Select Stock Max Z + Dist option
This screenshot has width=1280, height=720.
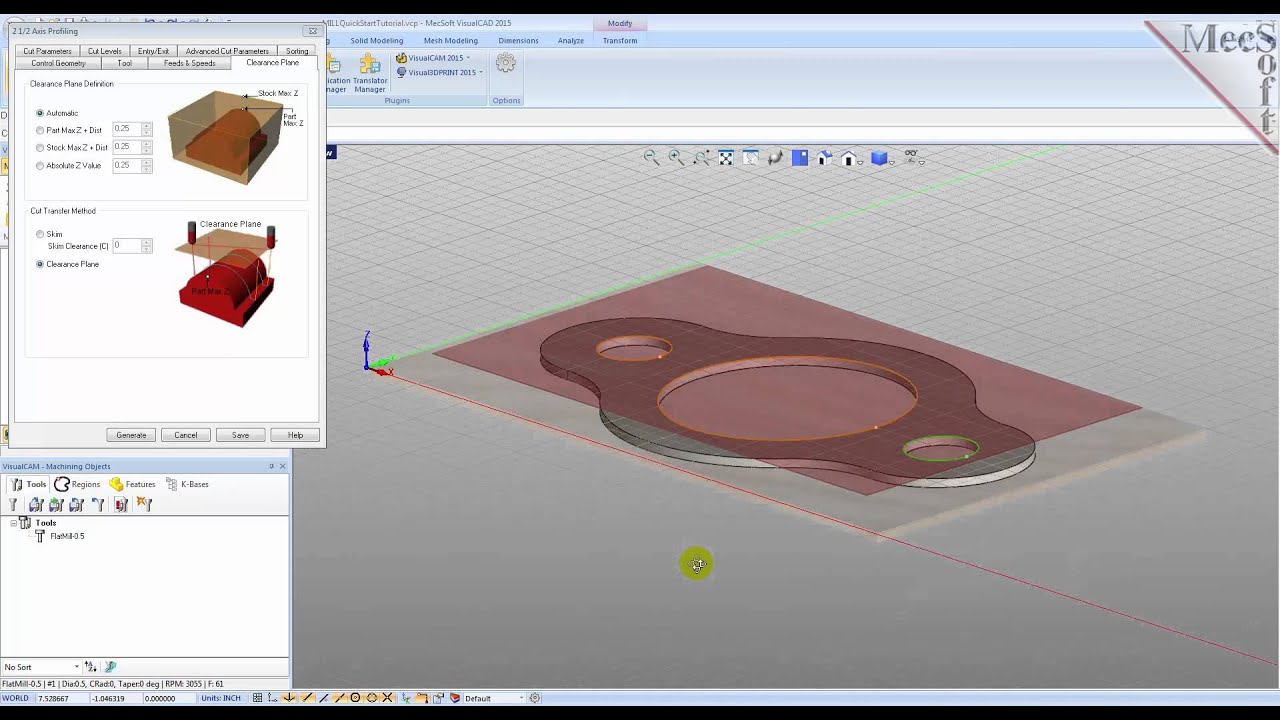[40, 148]
